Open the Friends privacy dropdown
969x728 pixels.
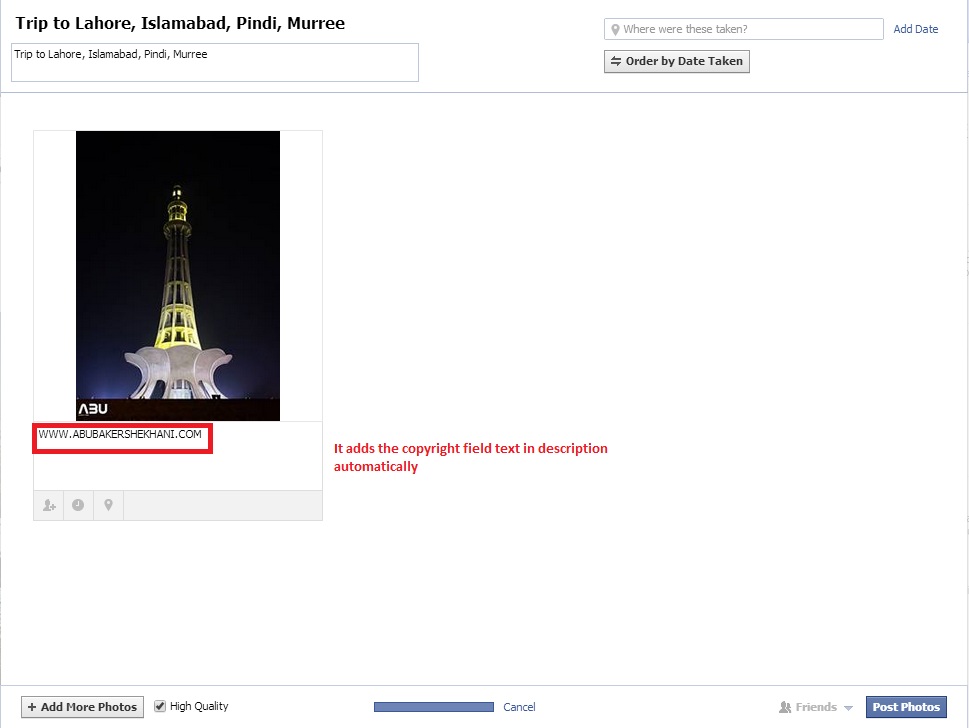tap(816, 707)
